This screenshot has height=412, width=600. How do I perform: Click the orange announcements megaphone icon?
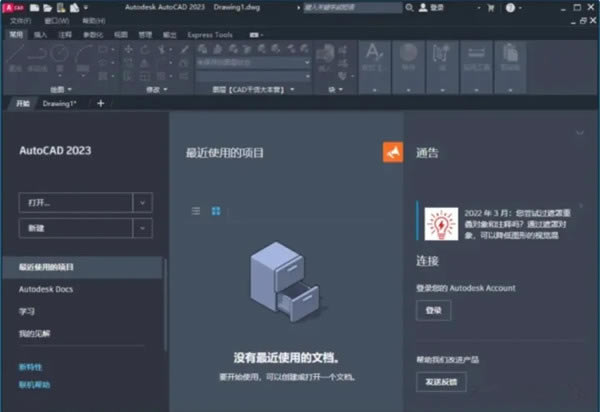coord(393,152)
